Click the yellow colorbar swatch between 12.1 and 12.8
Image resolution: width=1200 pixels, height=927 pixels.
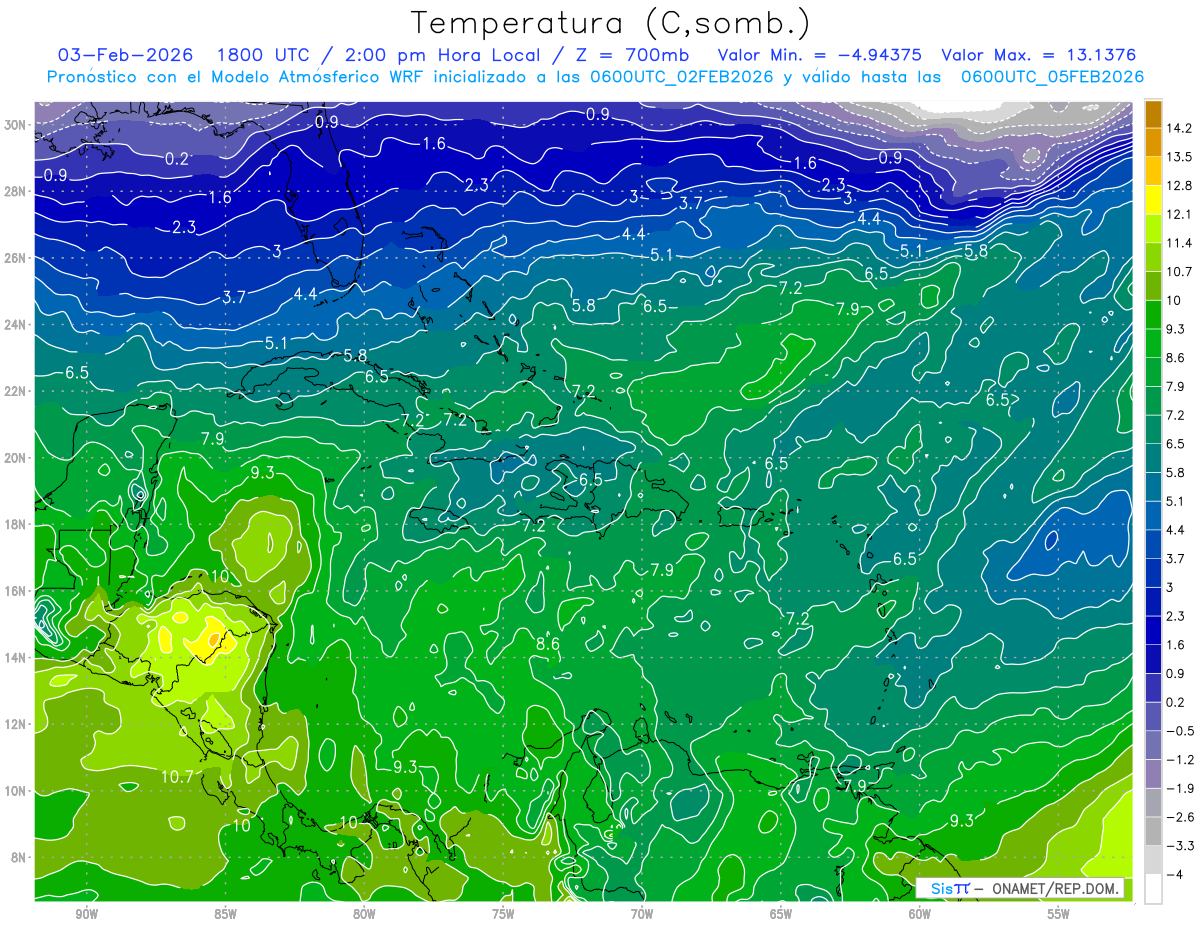[1153, 199]
